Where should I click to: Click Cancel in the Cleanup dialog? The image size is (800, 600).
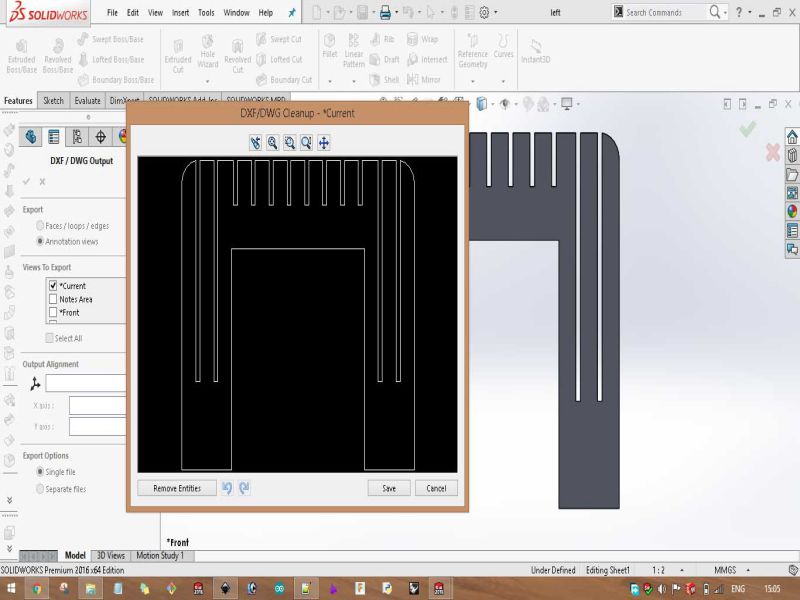[436, 488]
